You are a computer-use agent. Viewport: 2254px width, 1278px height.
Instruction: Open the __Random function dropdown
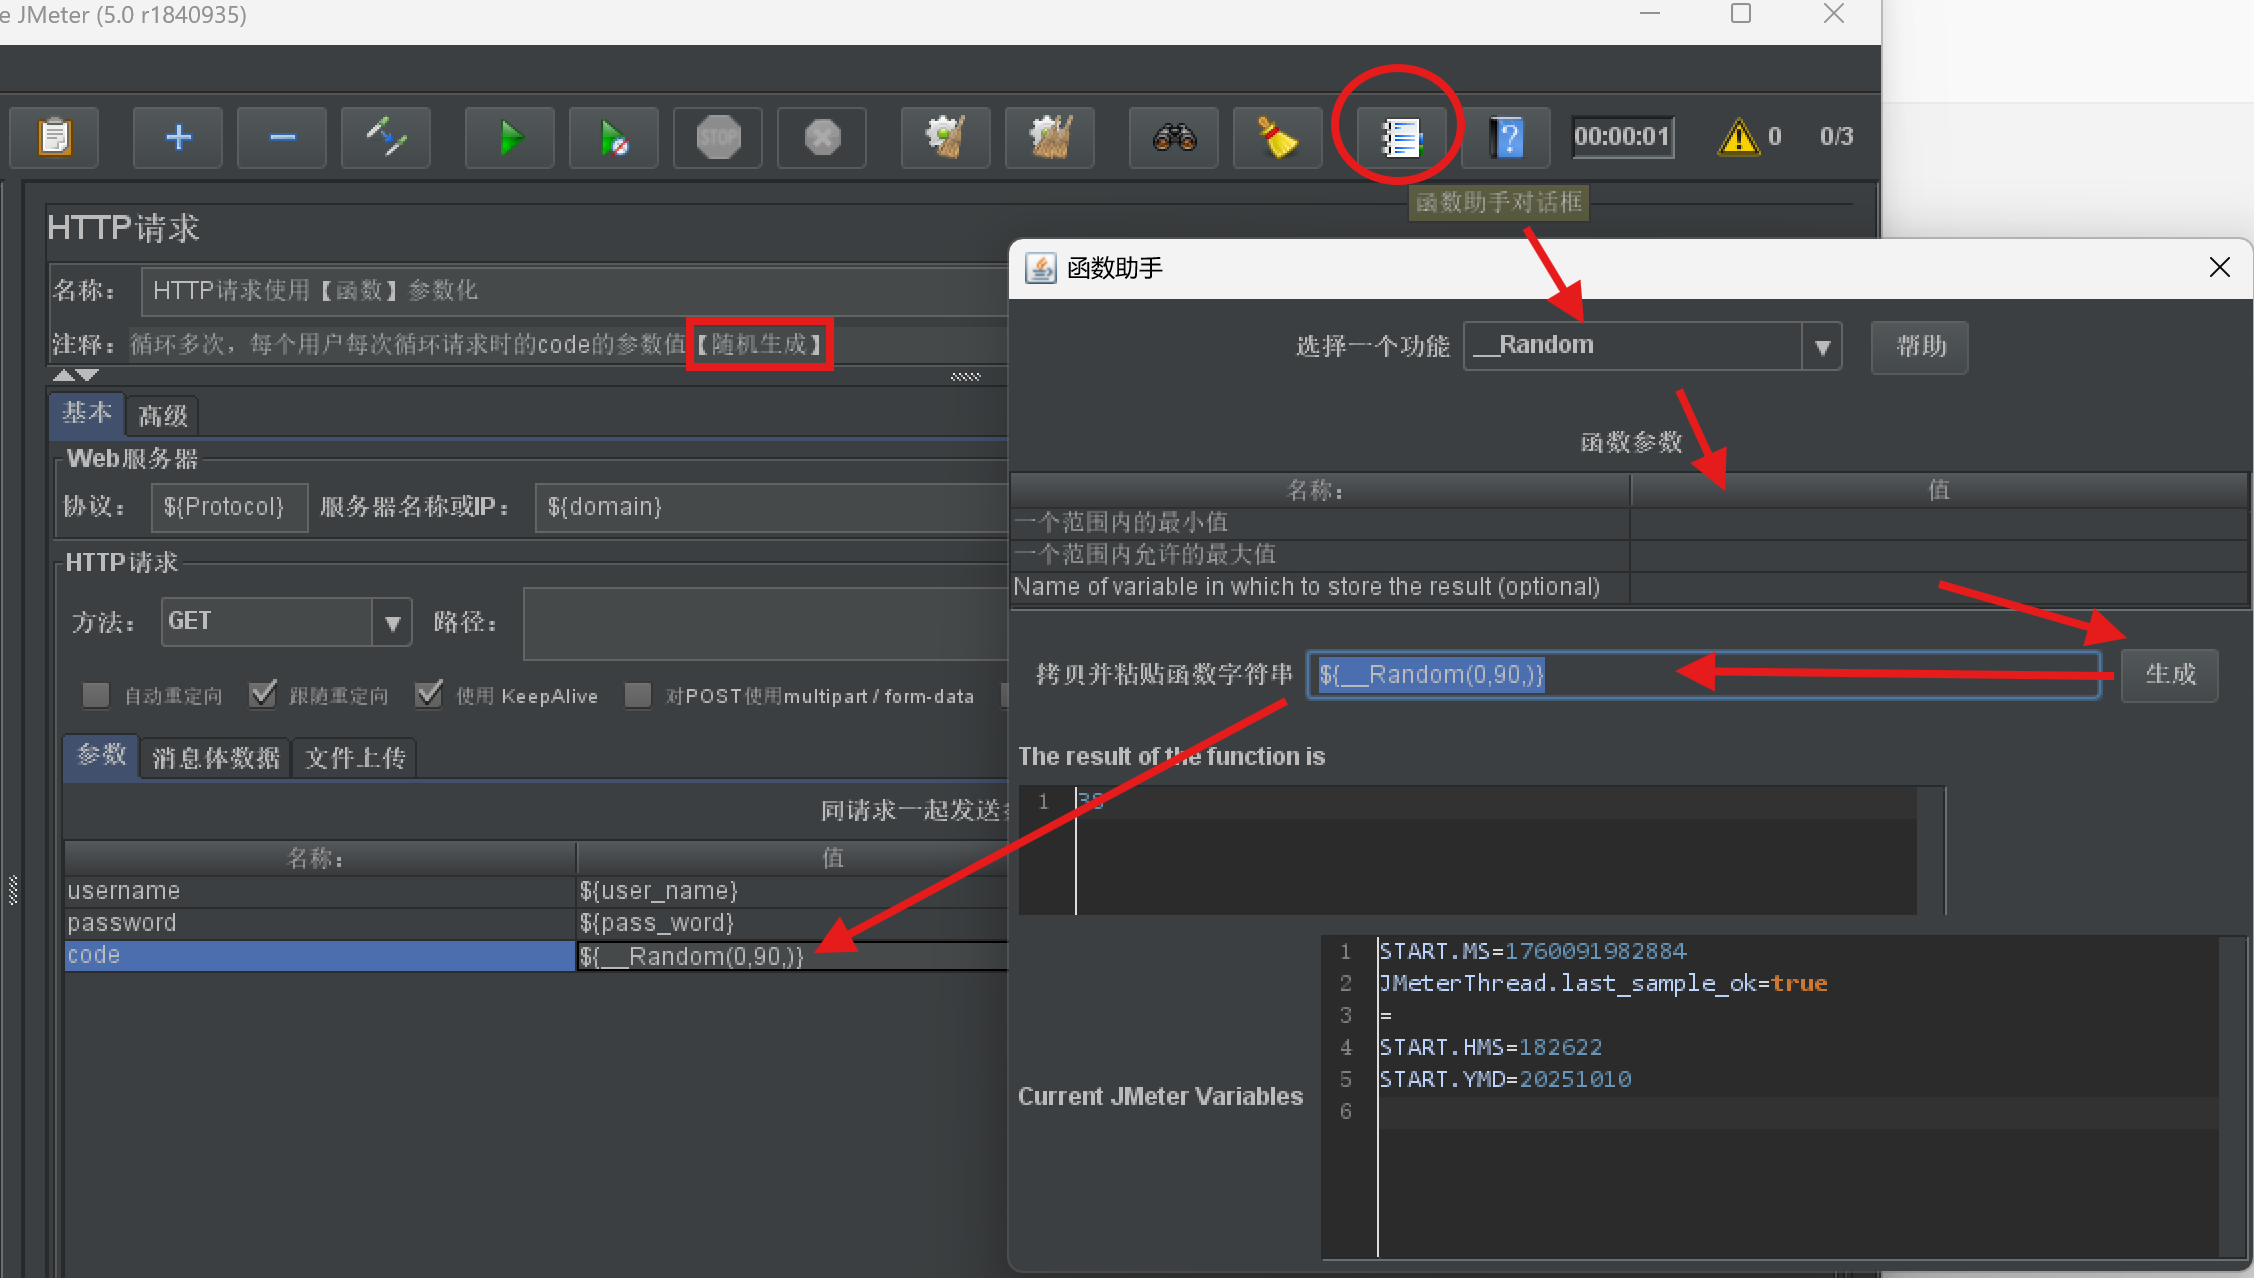coord(1822,347)
